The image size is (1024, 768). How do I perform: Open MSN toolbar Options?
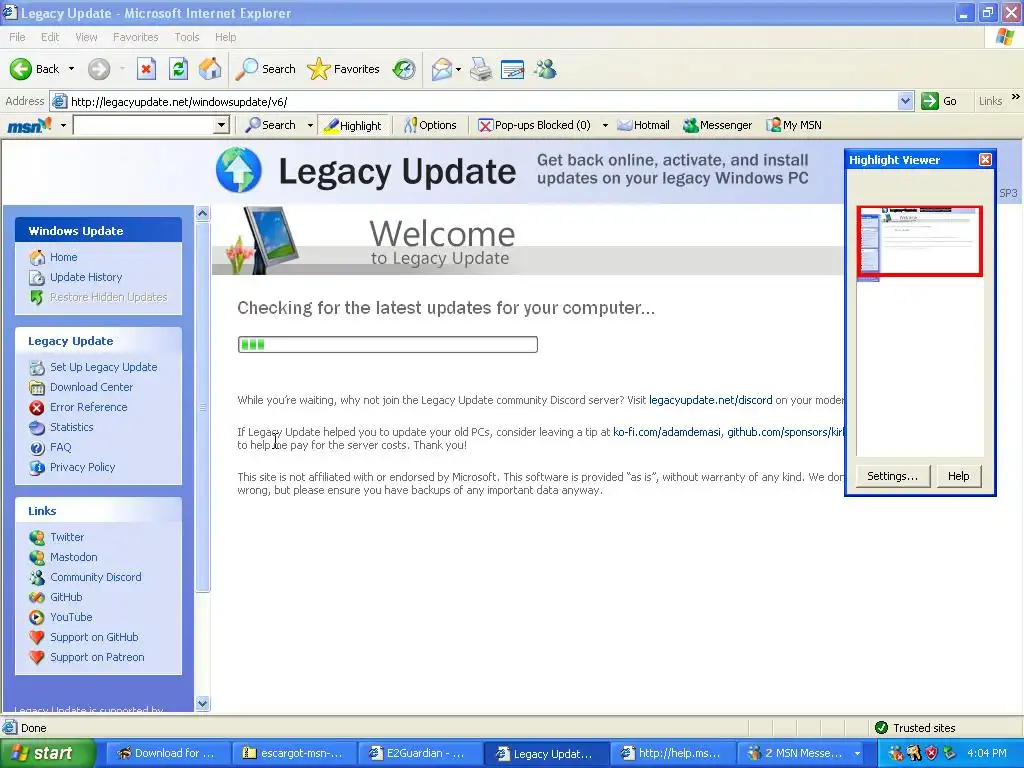(430, 125)
